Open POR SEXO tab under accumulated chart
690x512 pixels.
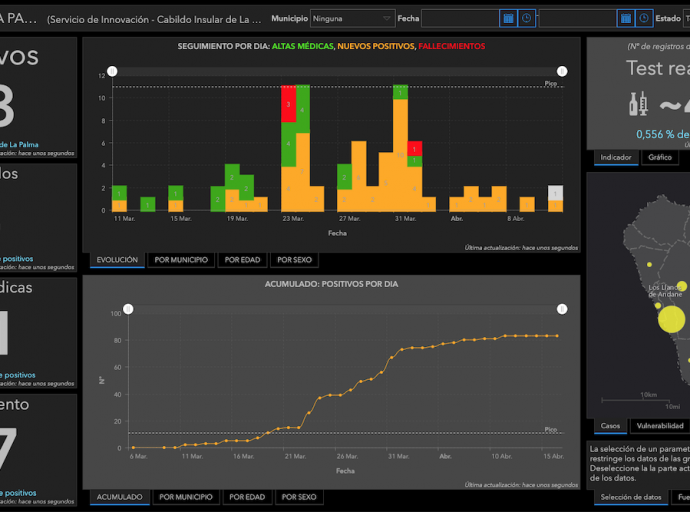tap(299, 497)
